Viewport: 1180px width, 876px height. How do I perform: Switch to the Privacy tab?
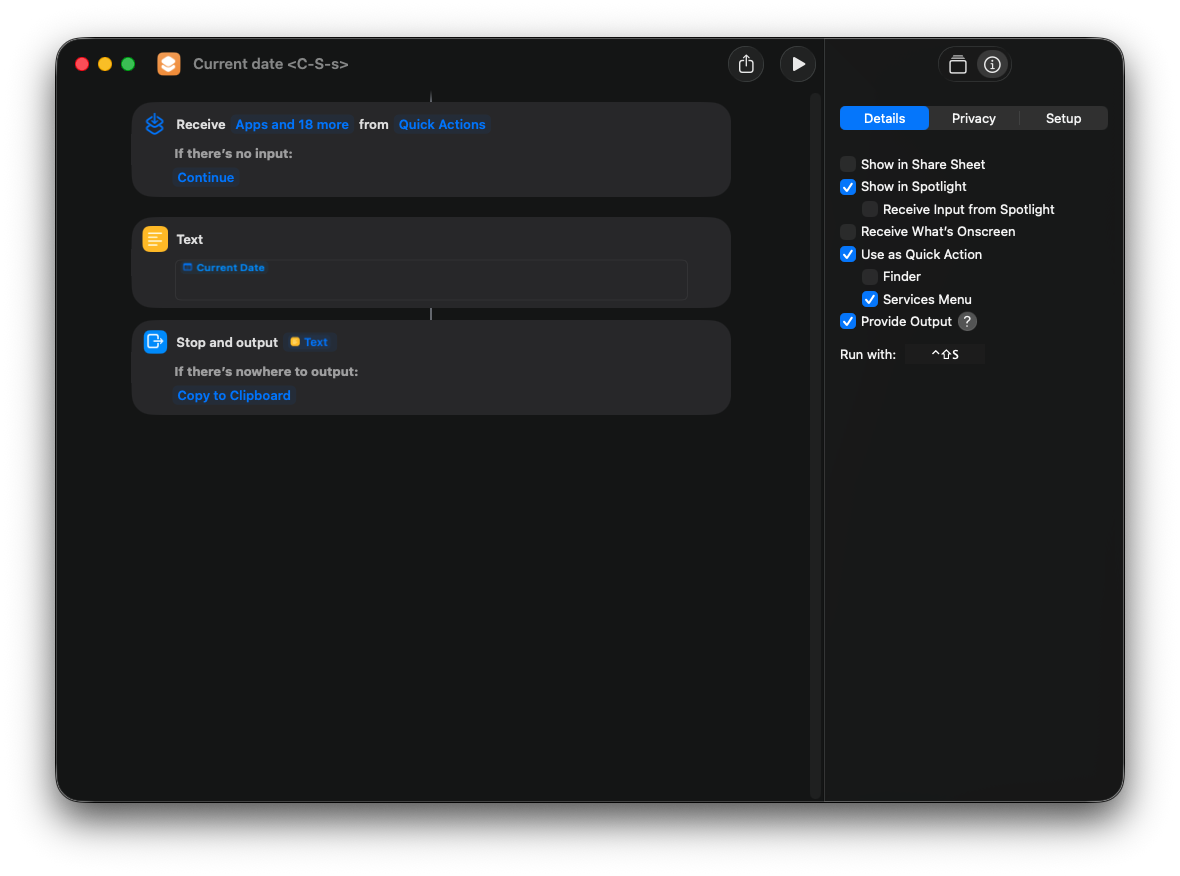pos(972,118)
